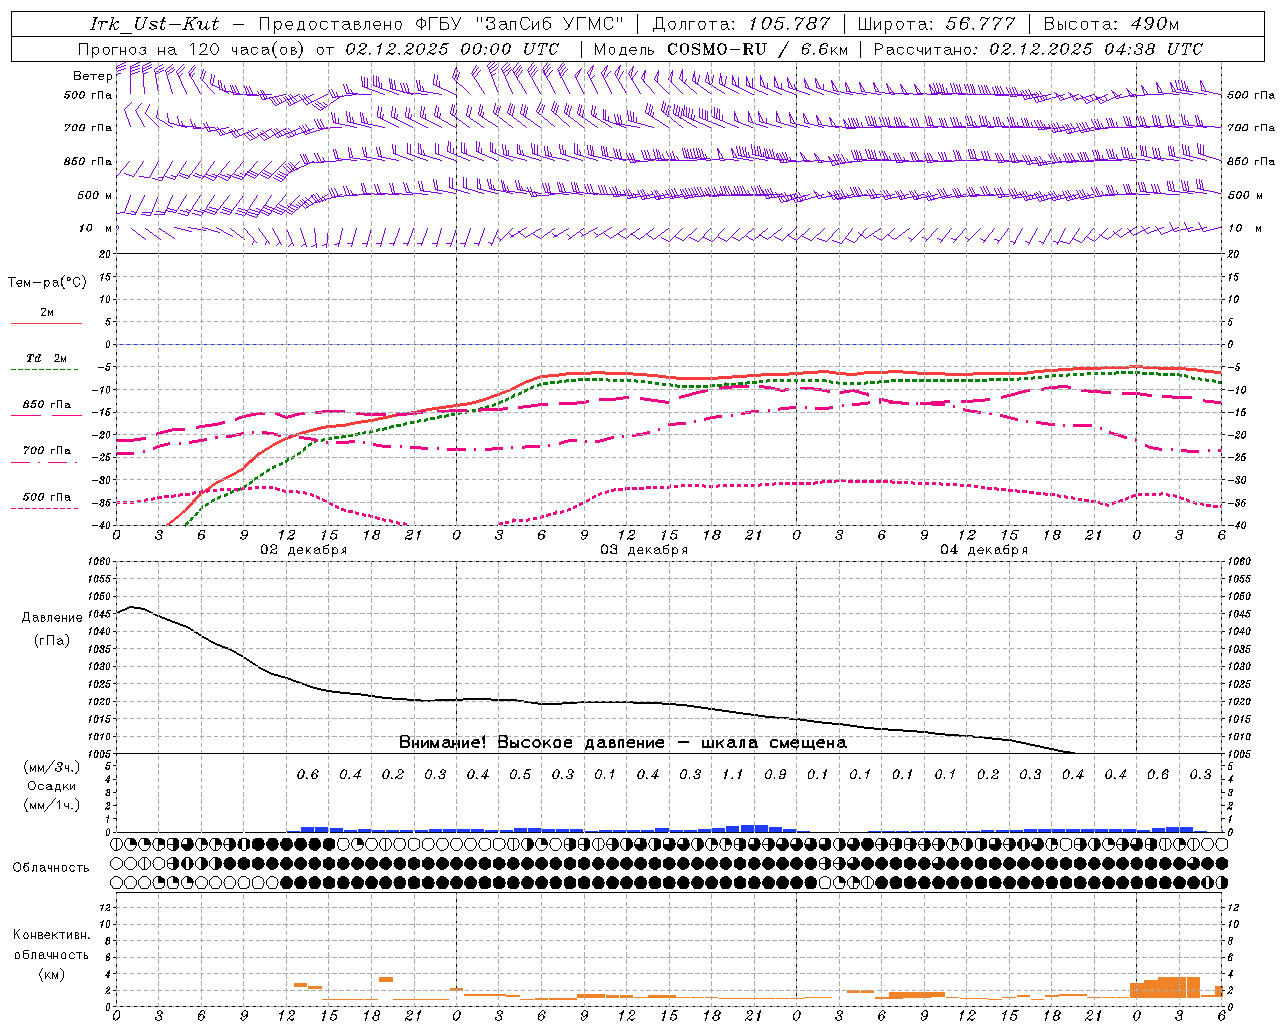The height and width of the screenshot is (1024, 1280).
Task: Click the '10 м' wind level label on left
Action: point(95,229)
